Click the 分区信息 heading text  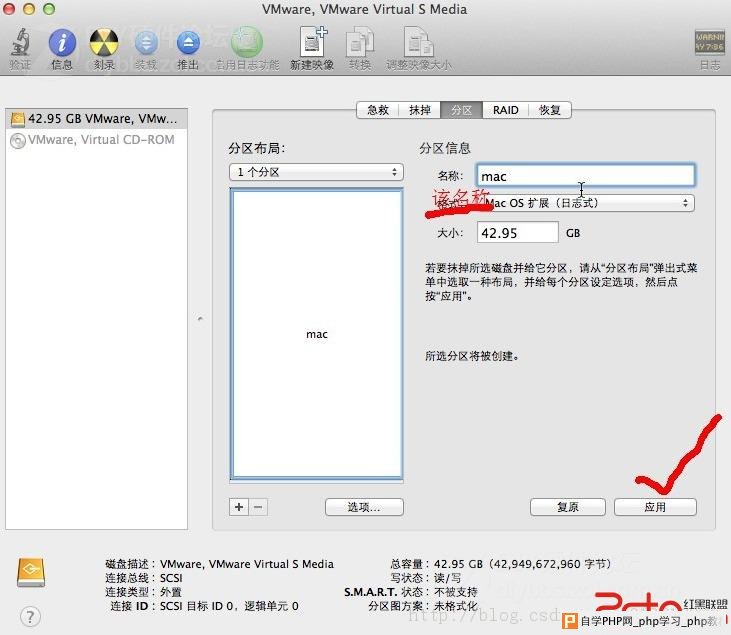[x=445, y=148]
